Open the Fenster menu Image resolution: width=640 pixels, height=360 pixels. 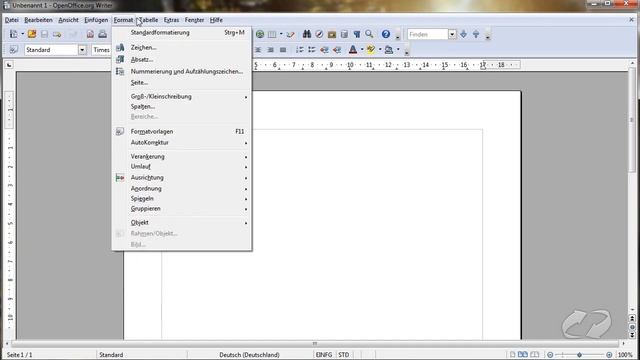pos(194,20)
